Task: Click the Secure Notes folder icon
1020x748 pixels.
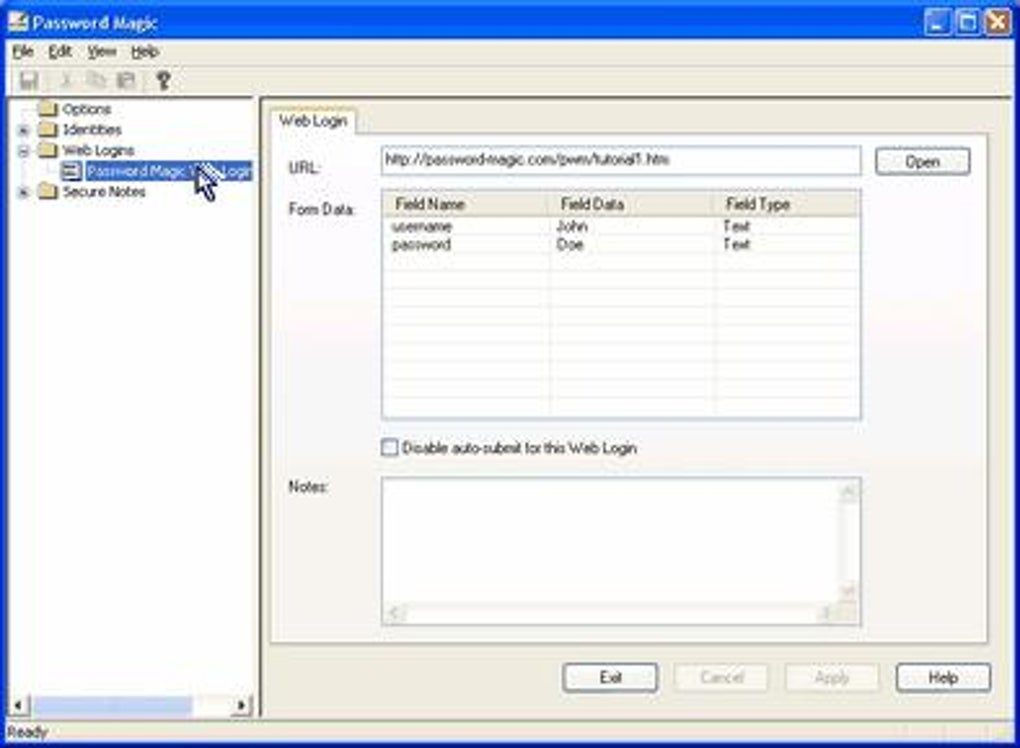Action: point(48,191)
